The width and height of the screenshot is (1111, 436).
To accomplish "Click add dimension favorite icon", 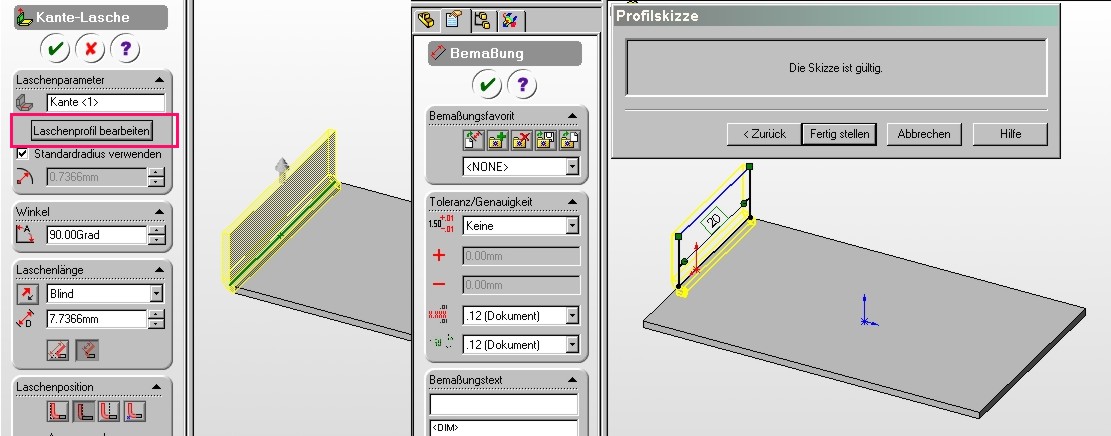I will pyautogui.click(x=497, y=140).
